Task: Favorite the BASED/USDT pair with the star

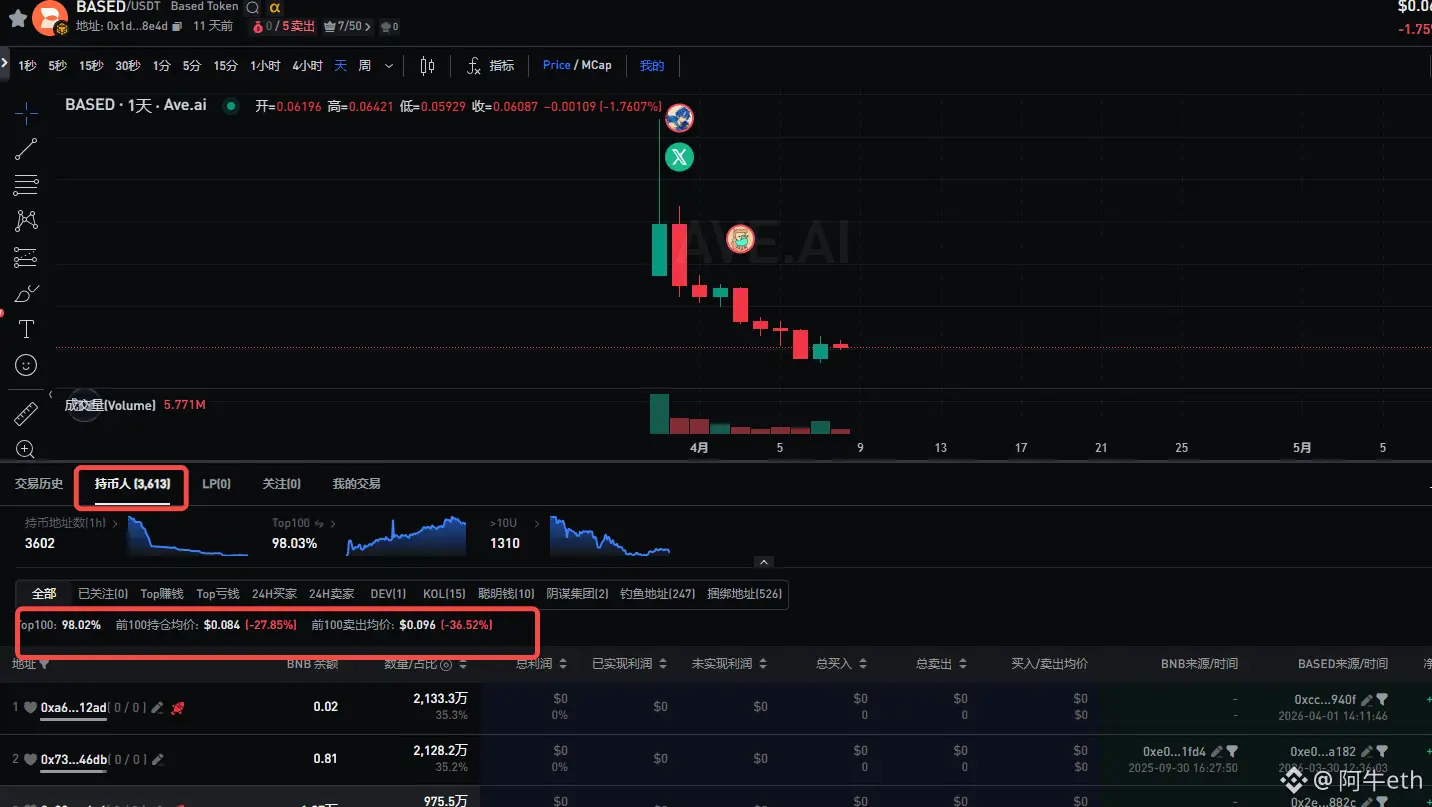Action: [x=17, y=19]
